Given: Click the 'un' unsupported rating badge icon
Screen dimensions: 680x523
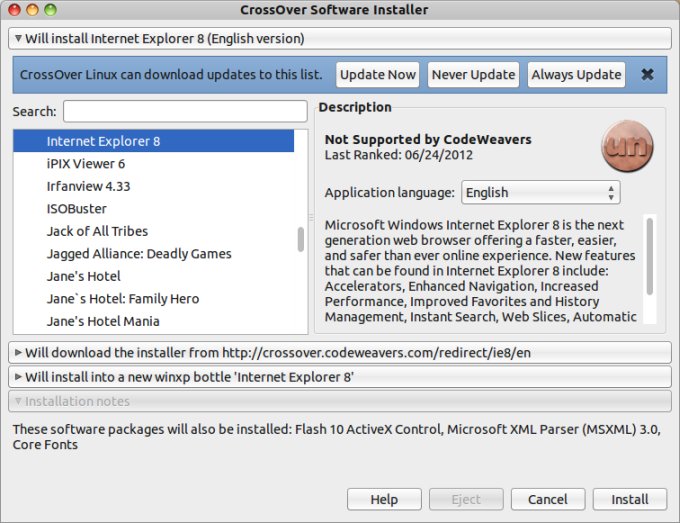Looking at the screenshot, I should [x=627, y=146].
